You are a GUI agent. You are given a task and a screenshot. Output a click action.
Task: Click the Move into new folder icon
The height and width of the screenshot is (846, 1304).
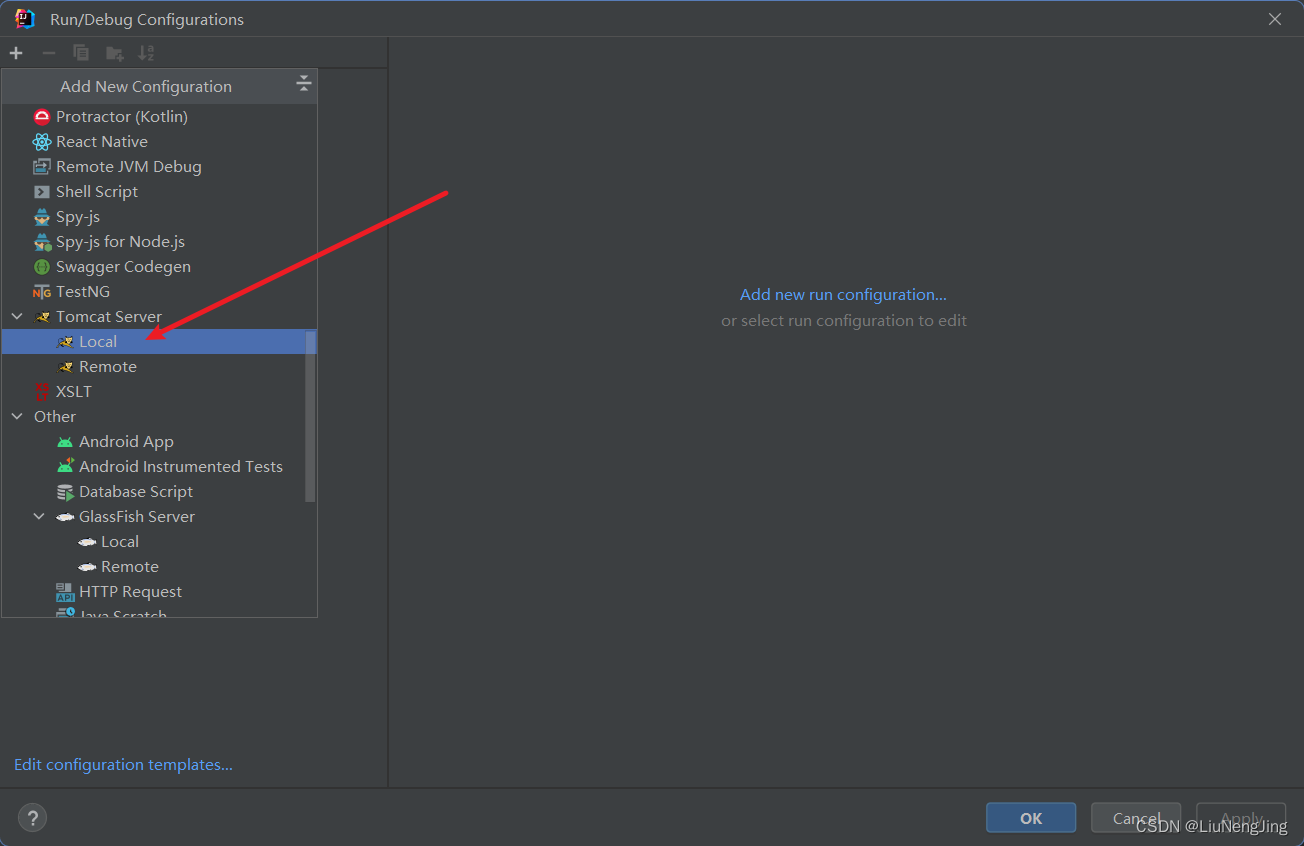(115, 53)
